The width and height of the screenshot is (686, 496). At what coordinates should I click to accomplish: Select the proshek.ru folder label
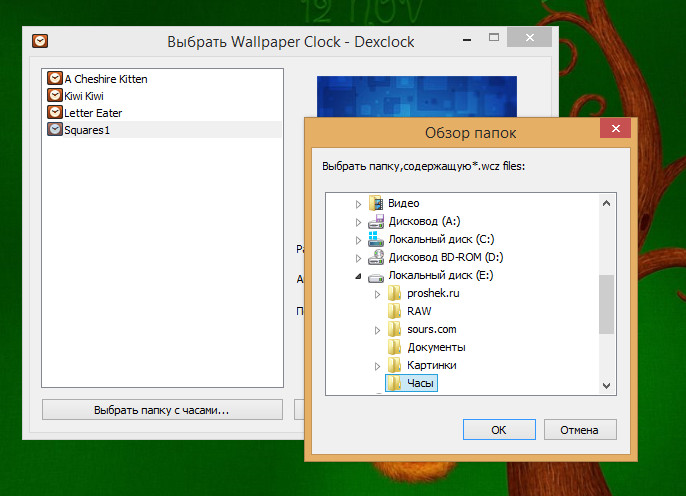pos(433,293)
